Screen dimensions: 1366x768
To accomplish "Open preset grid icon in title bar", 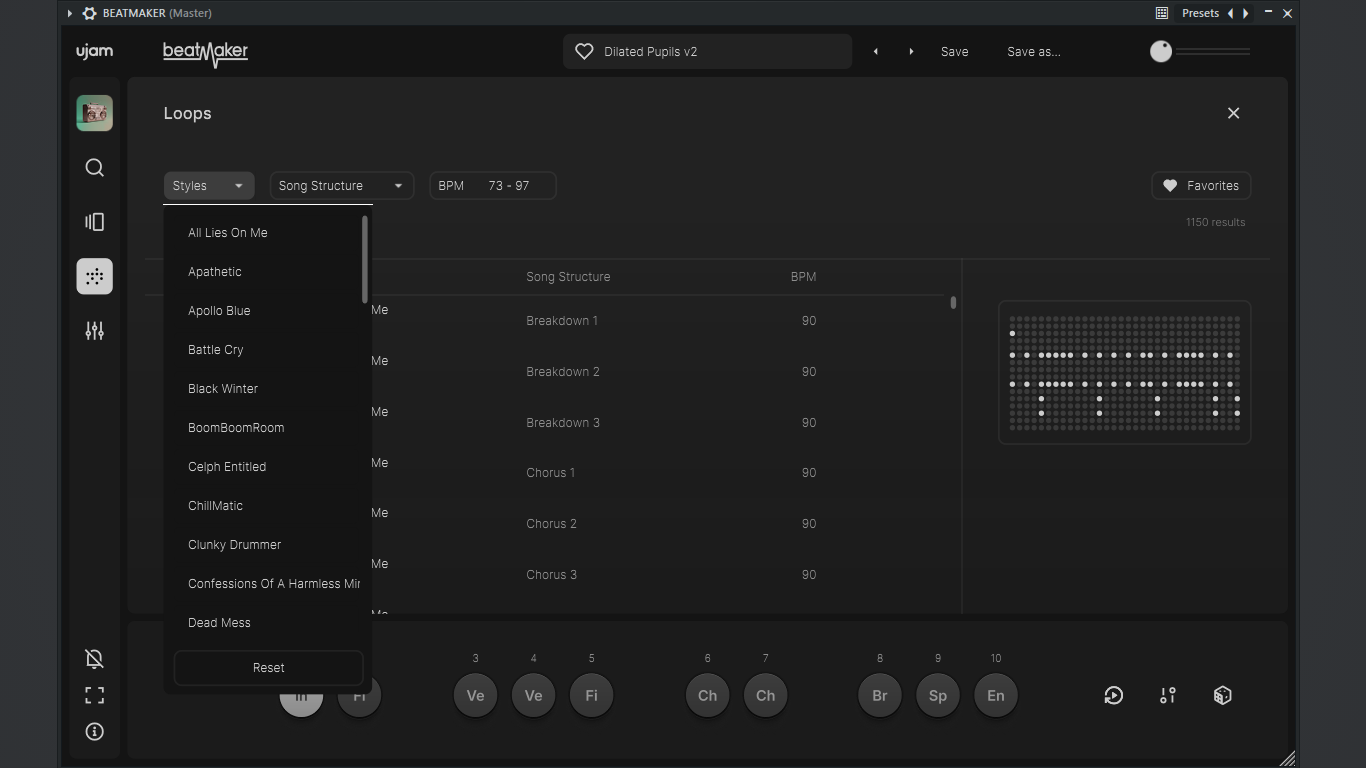I will pos(1162,13).
